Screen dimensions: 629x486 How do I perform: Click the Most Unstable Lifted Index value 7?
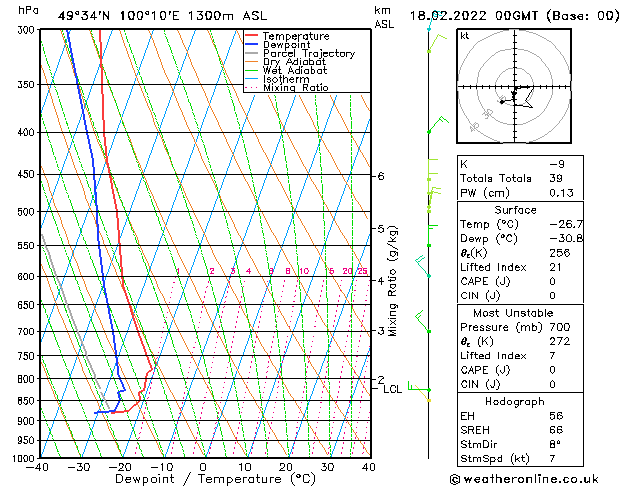[x=552, y=356]
